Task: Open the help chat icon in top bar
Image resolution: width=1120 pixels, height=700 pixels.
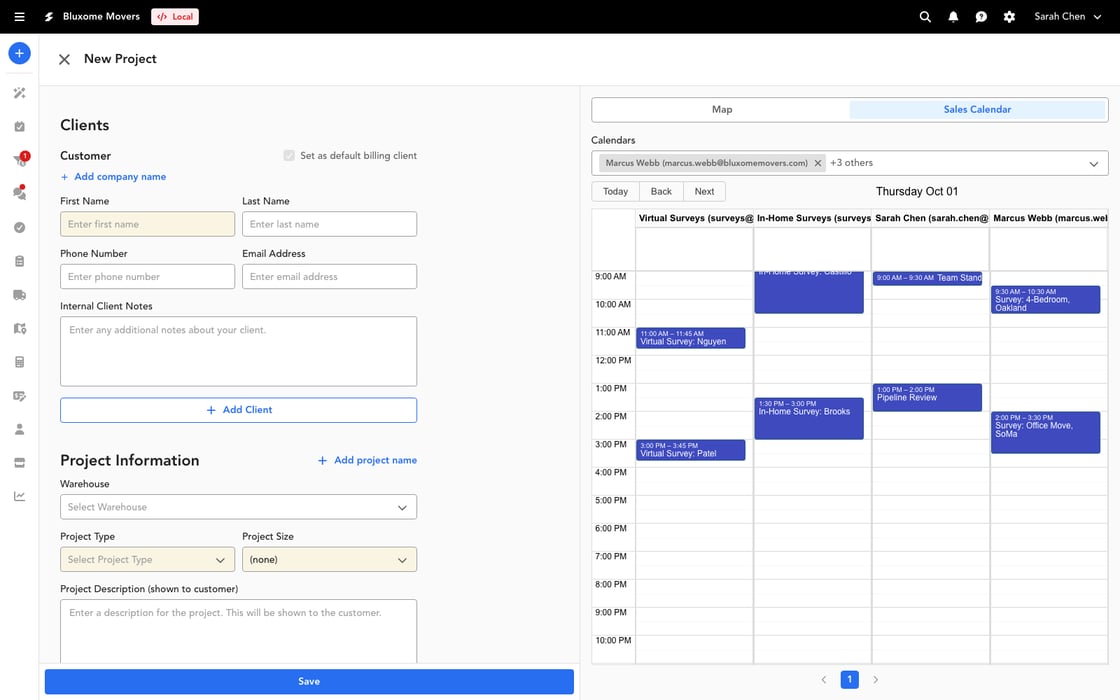Action: coord(981,16)
